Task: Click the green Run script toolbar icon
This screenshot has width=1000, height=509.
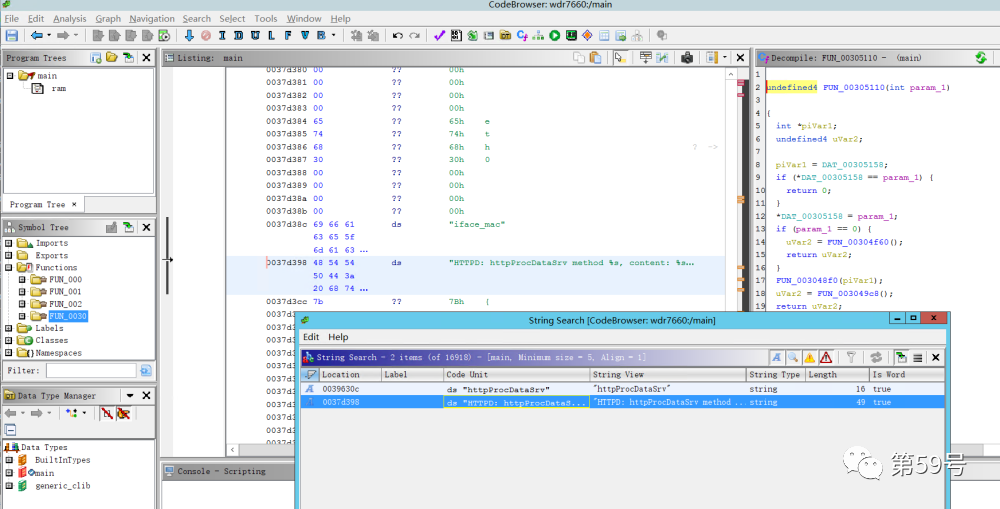Action: pyautogui.click(x=555, y=36)
